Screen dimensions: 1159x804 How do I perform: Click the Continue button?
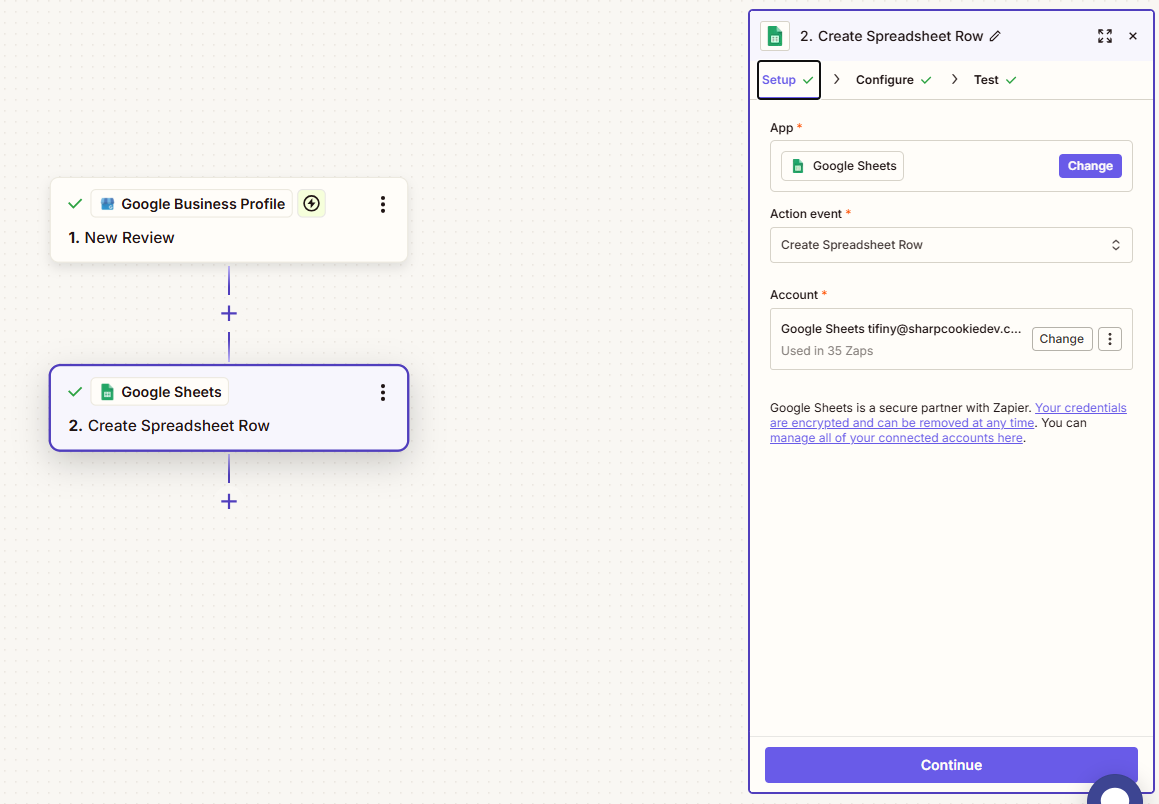951,765
